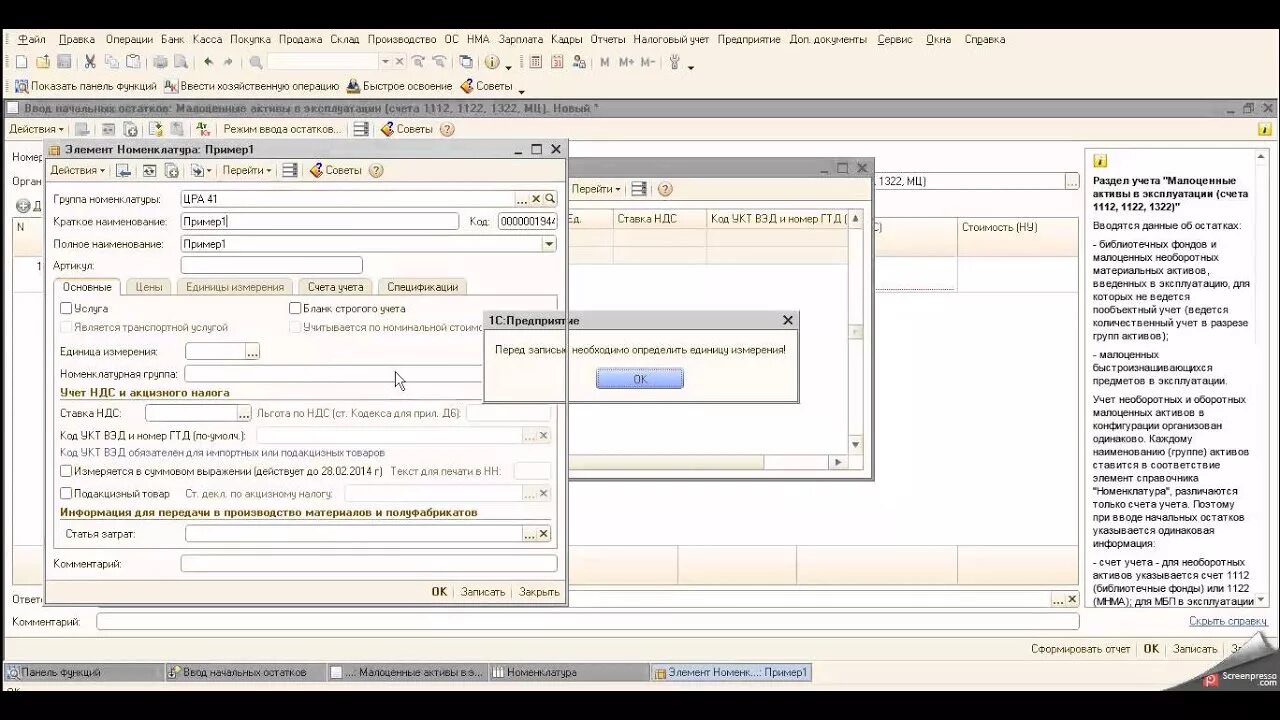Click Ввести хозяйственную операцию toolbar button
This screenshot has height=720, width=1280.
point(252,86)
